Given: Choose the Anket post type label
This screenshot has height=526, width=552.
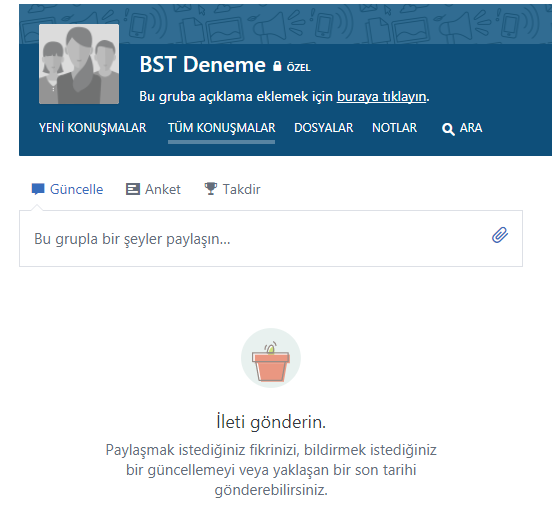Looking at the screenshot, I should click(163, 189).
